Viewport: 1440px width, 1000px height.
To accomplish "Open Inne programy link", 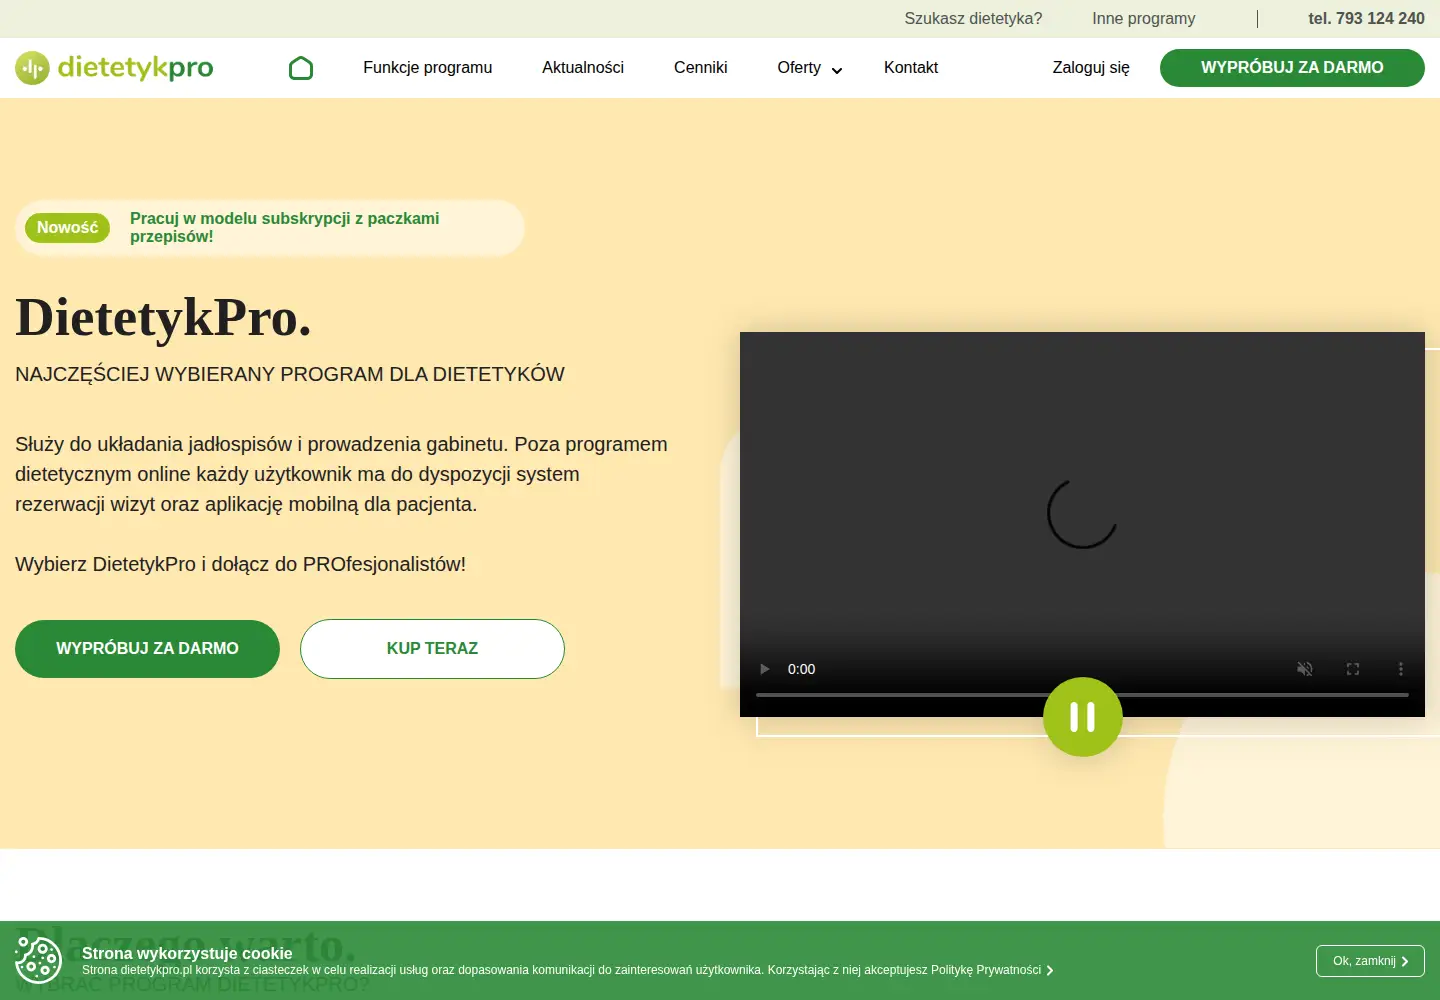I will (1144, 19).
